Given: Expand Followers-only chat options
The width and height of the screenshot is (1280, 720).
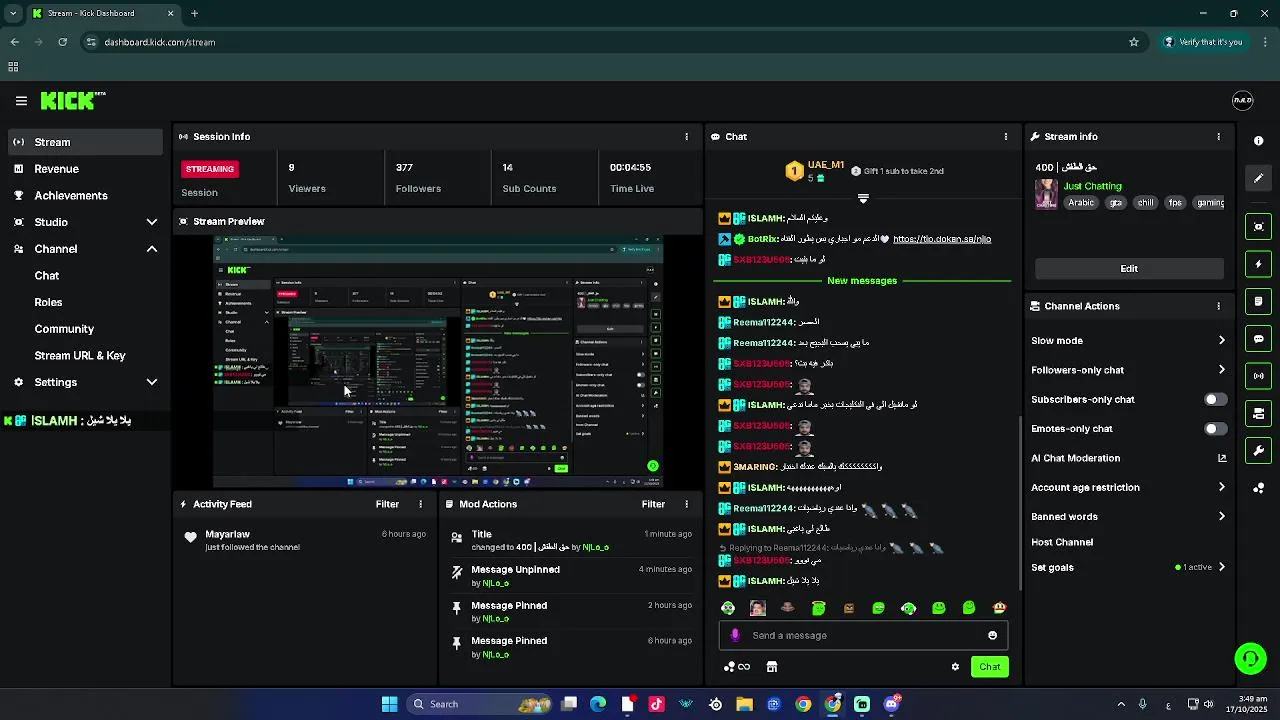Looking at the screenshot, I should coord(1221,370).
